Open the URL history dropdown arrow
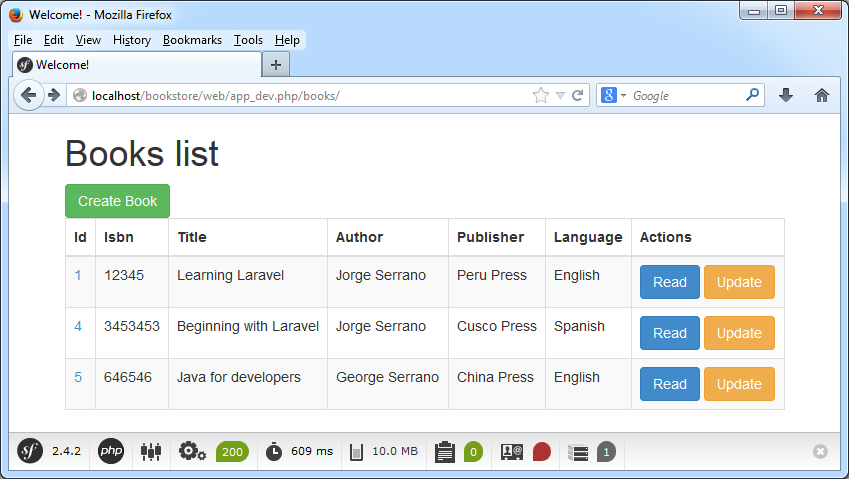Screen dimensions: 849x479 560,96
